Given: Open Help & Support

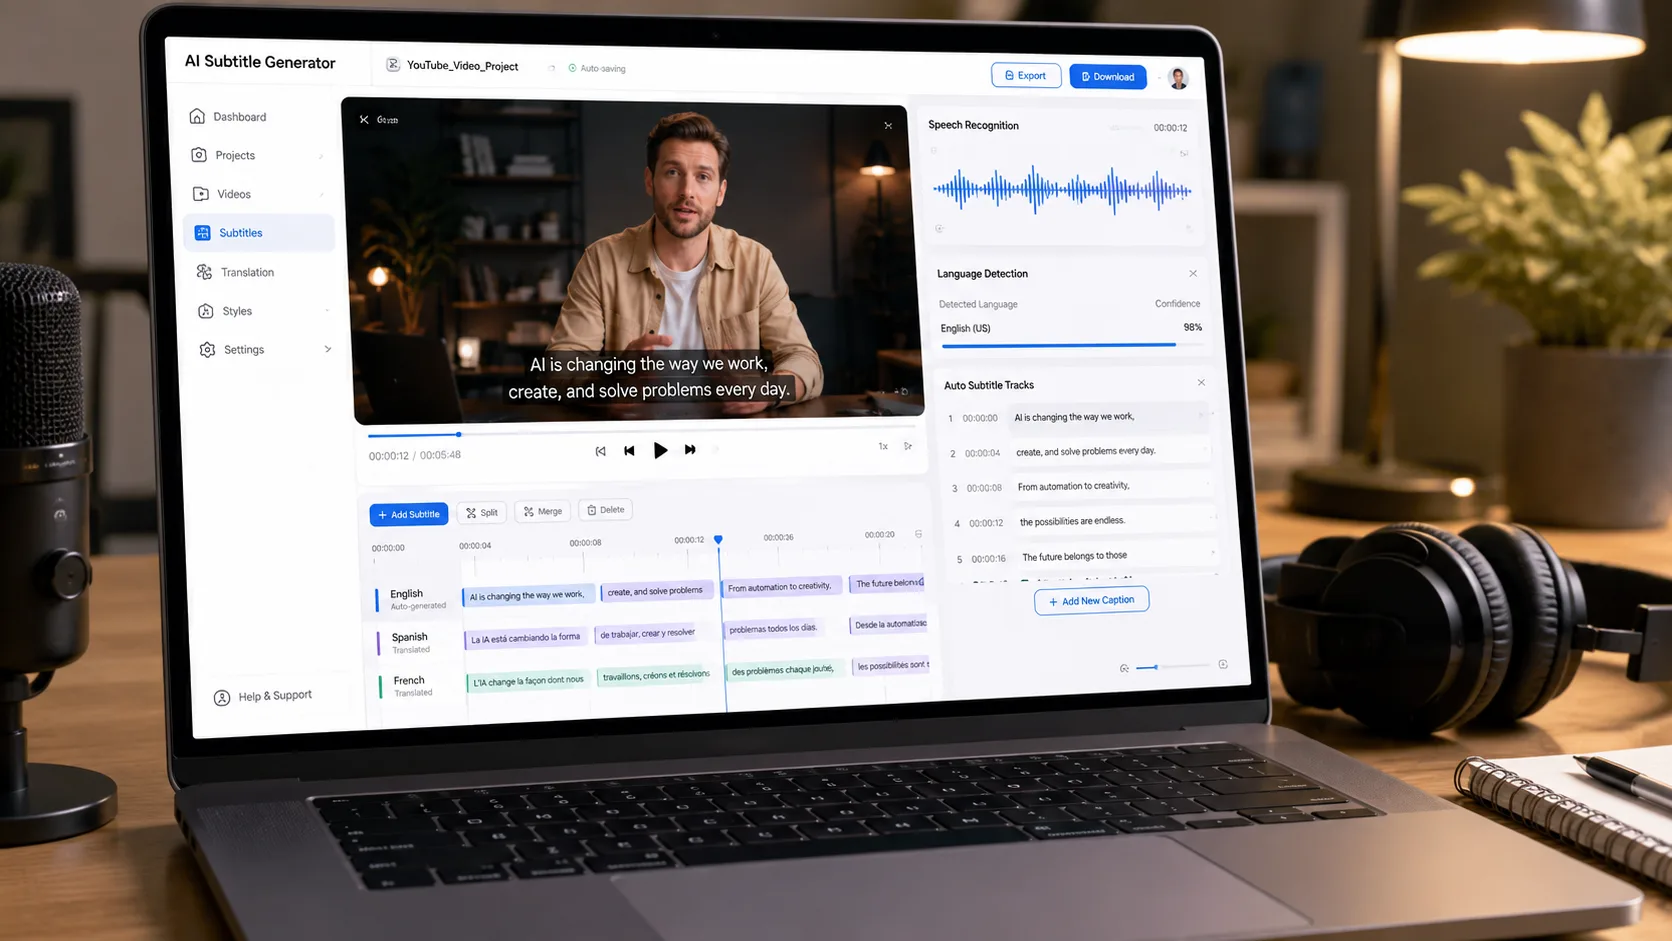Looking at the screenshot, I should [x=263, y=696].
